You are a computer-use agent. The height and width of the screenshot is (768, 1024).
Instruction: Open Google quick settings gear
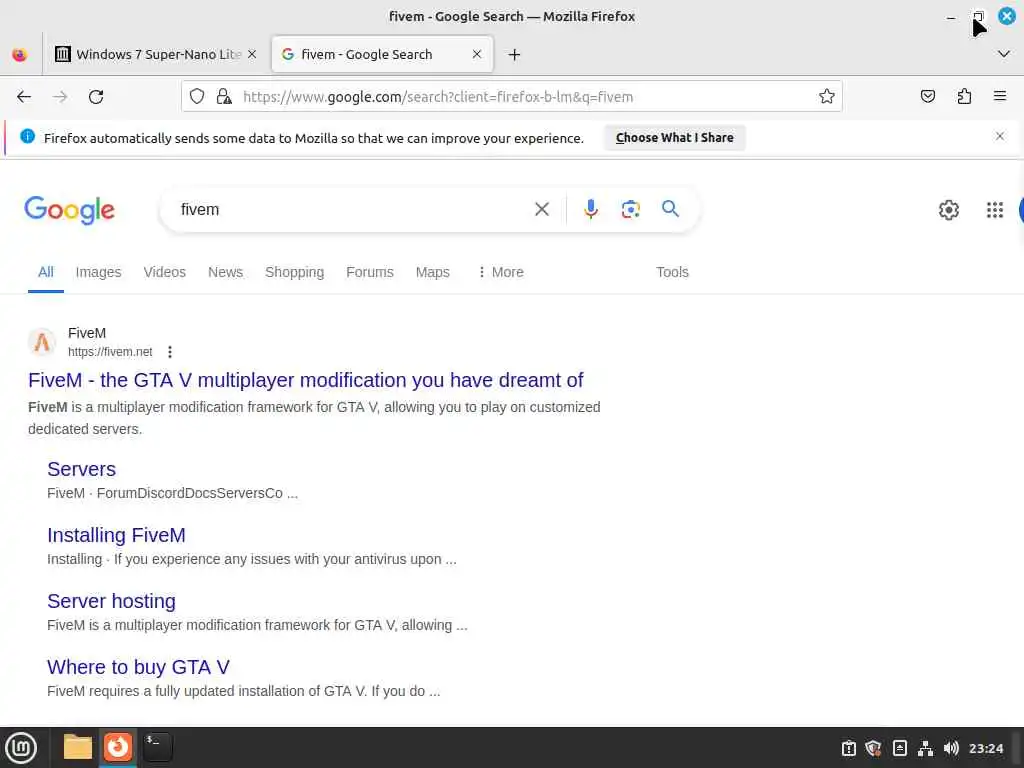[948, 210]
